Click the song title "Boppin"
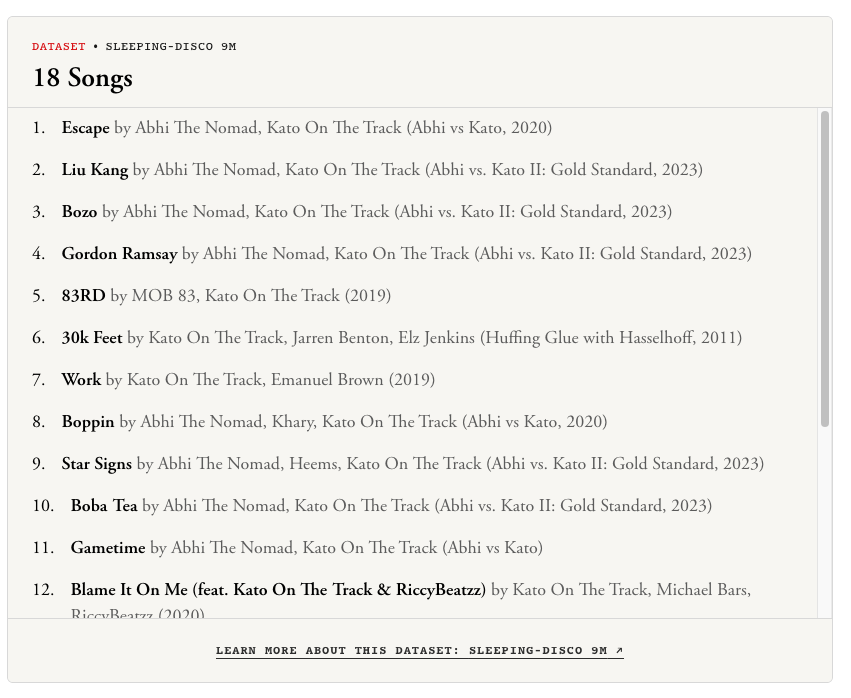This screenshot has height=698, width=851. click(88, 422)
